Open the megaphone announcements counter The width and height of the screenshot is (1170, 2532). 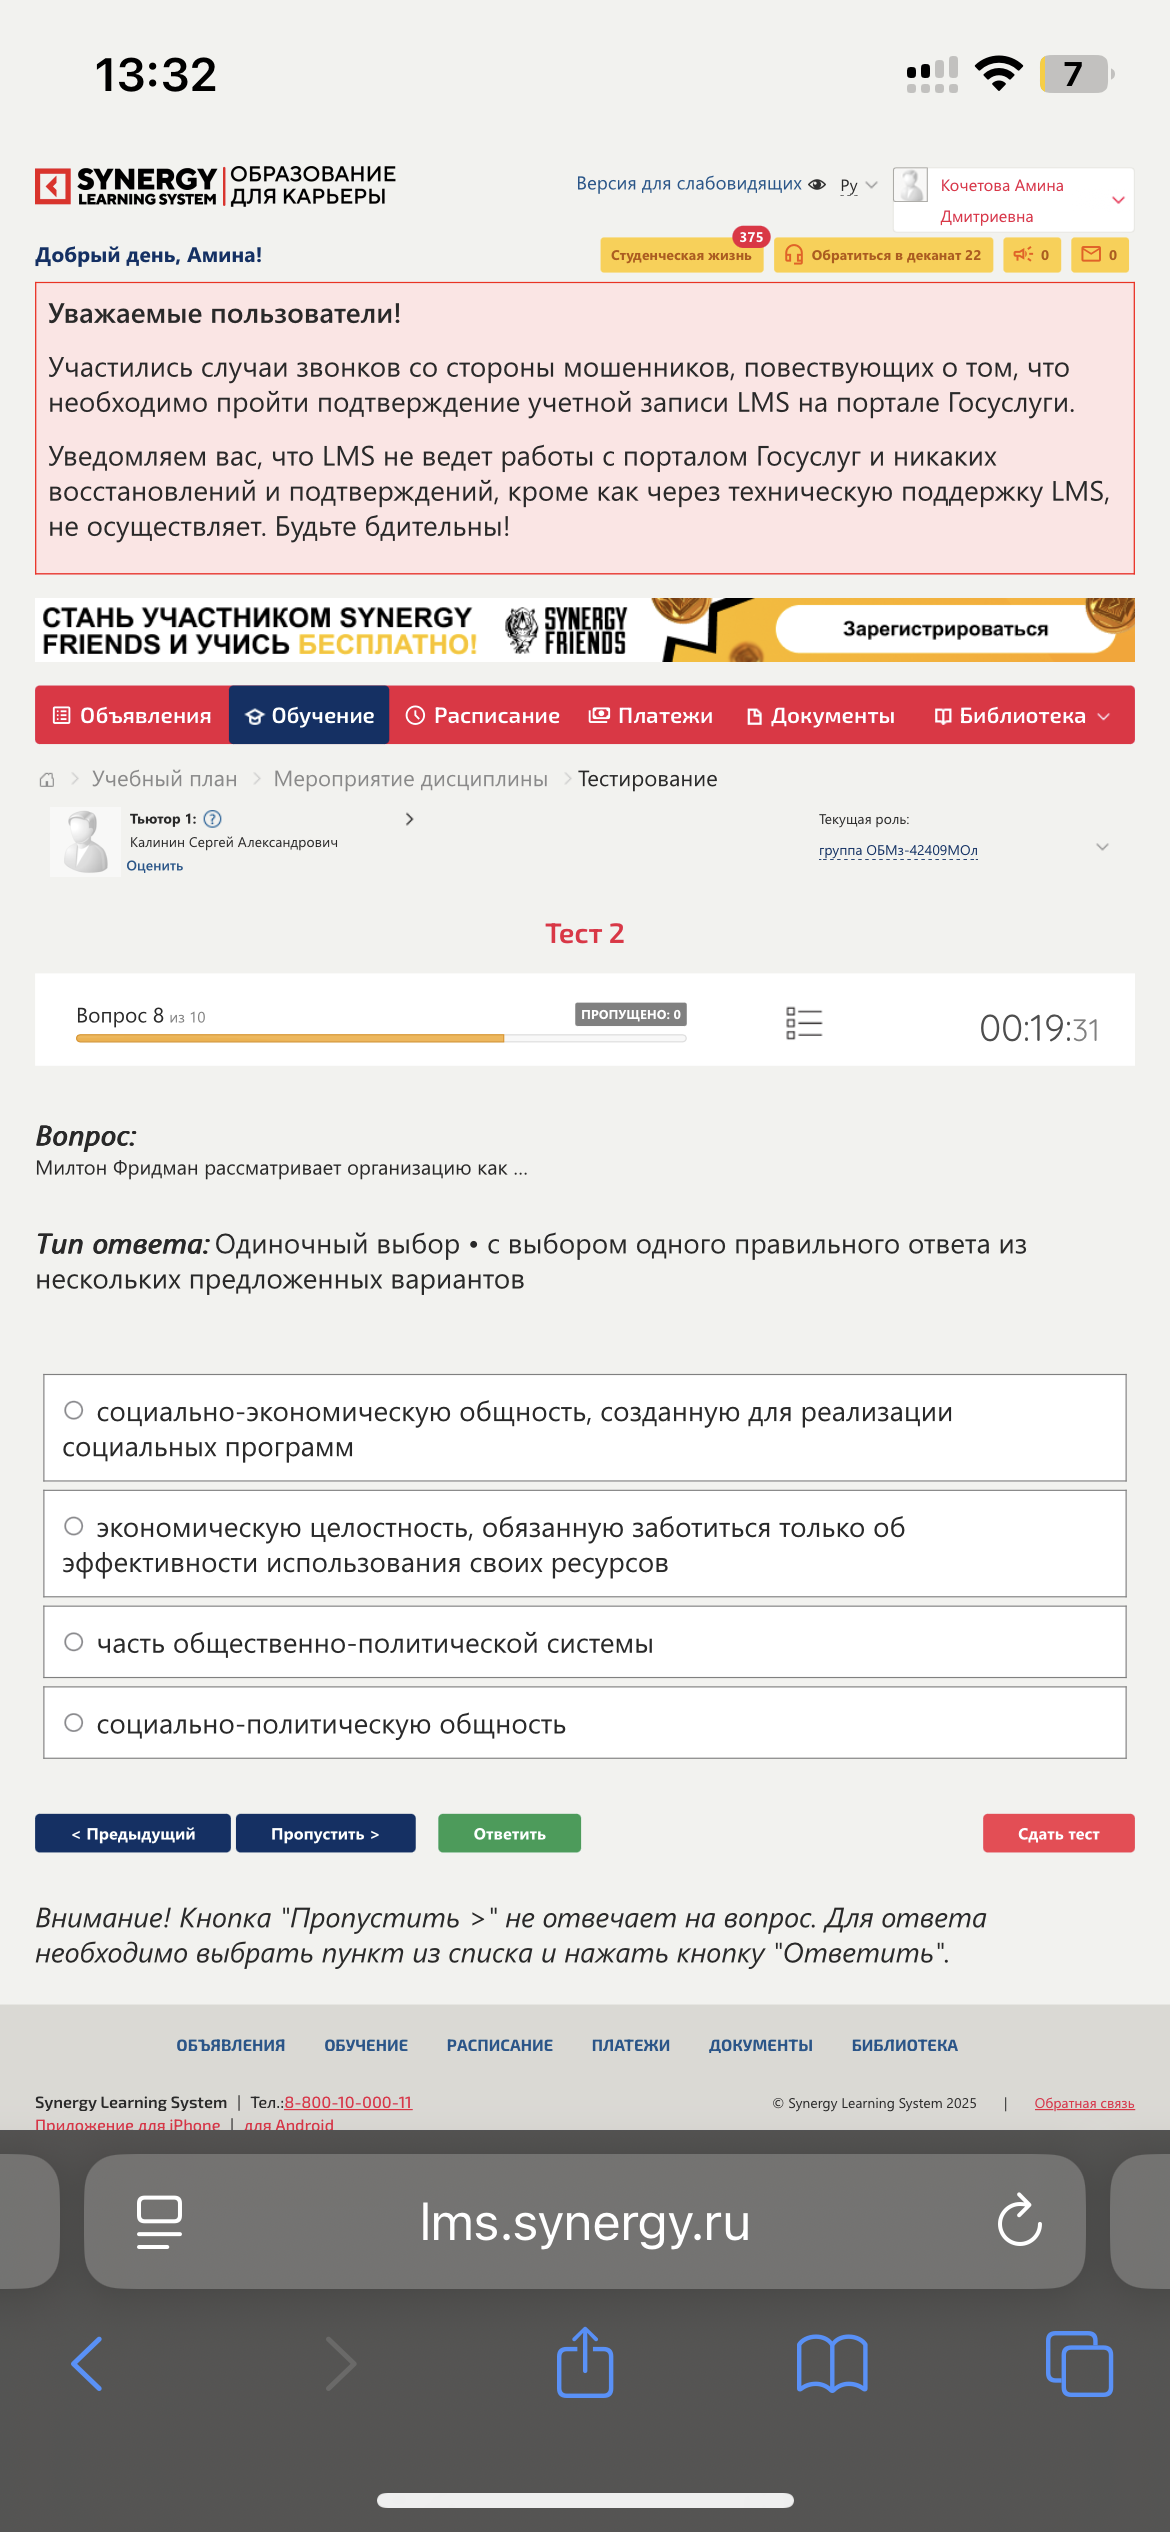coord(1031,255)
